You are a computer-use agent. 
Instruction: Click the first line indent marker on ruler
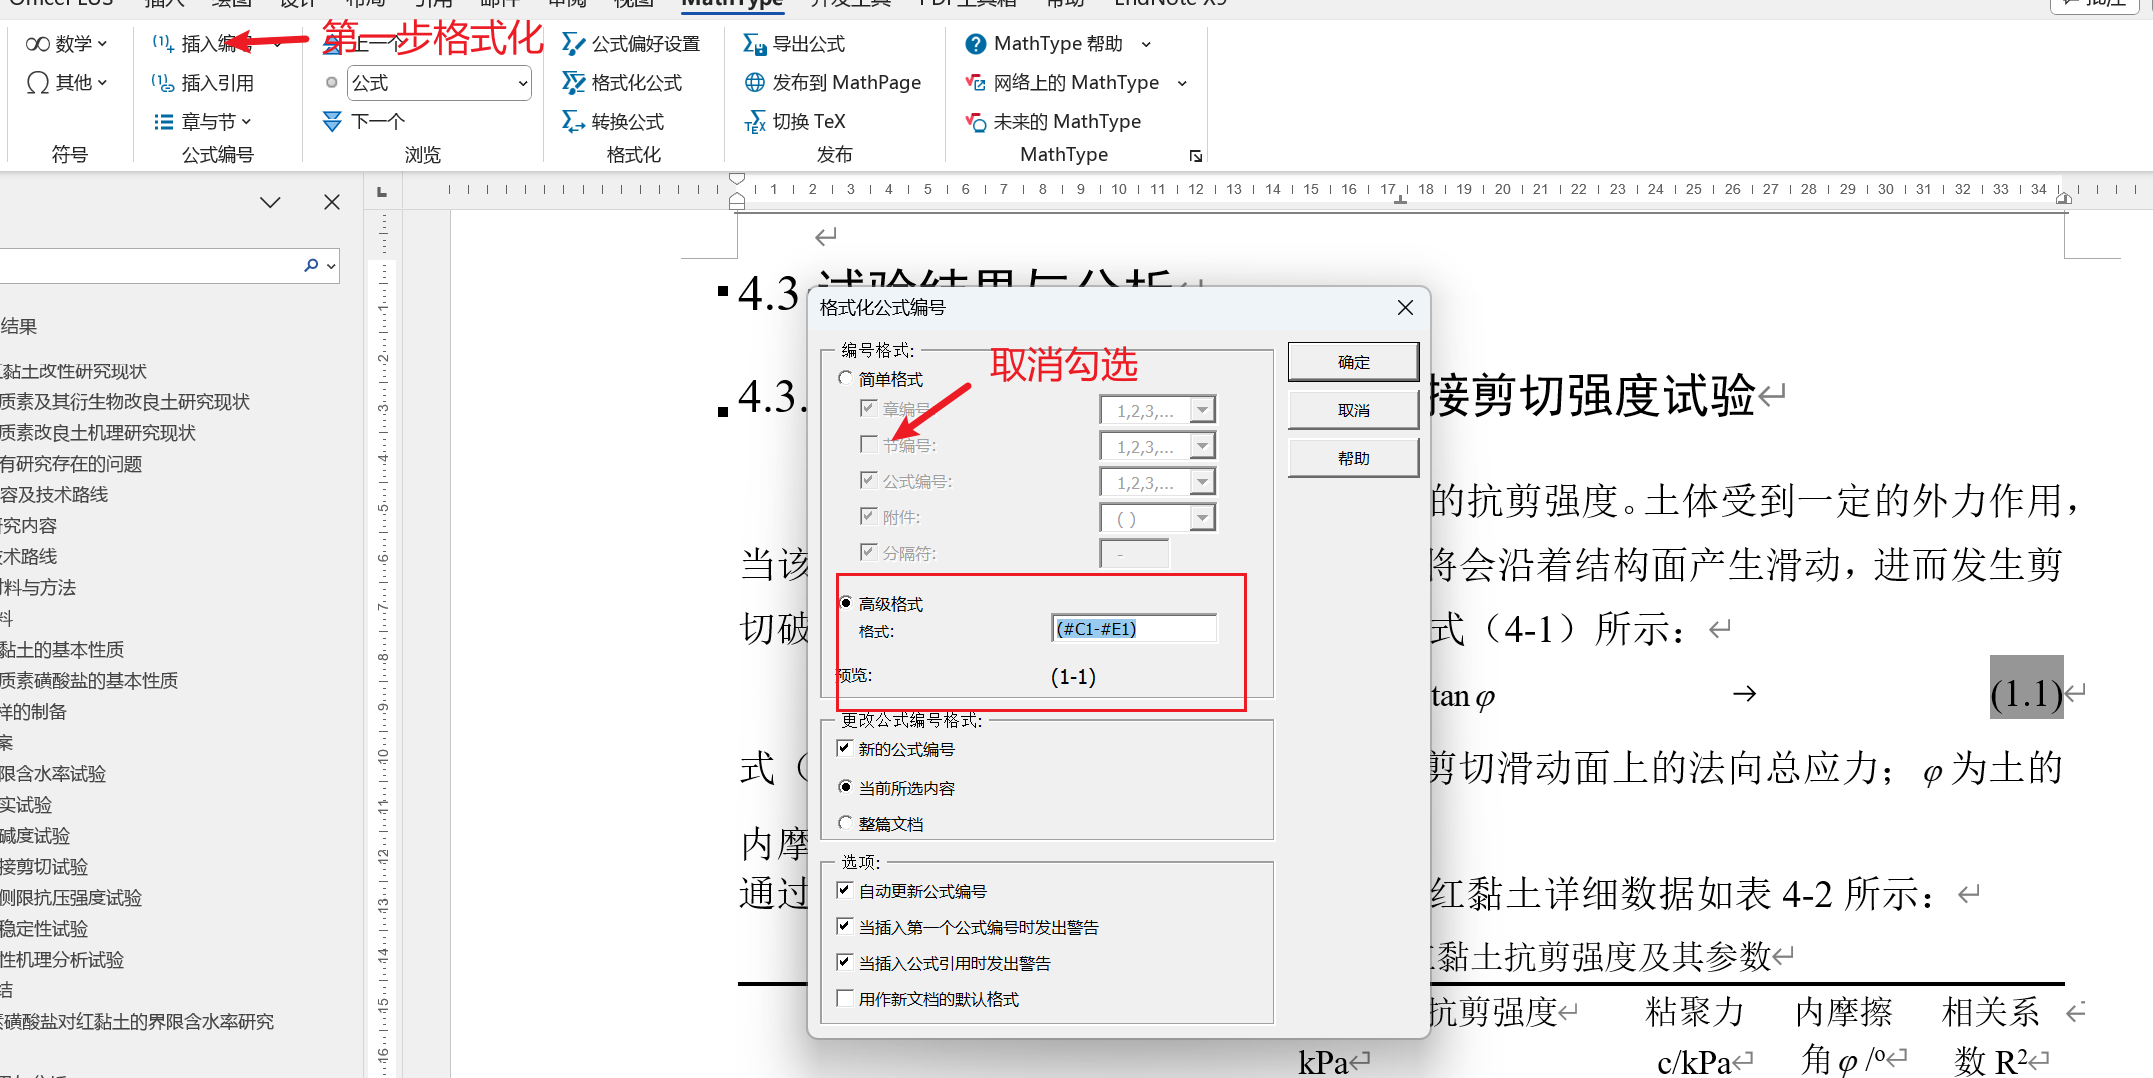737,179
